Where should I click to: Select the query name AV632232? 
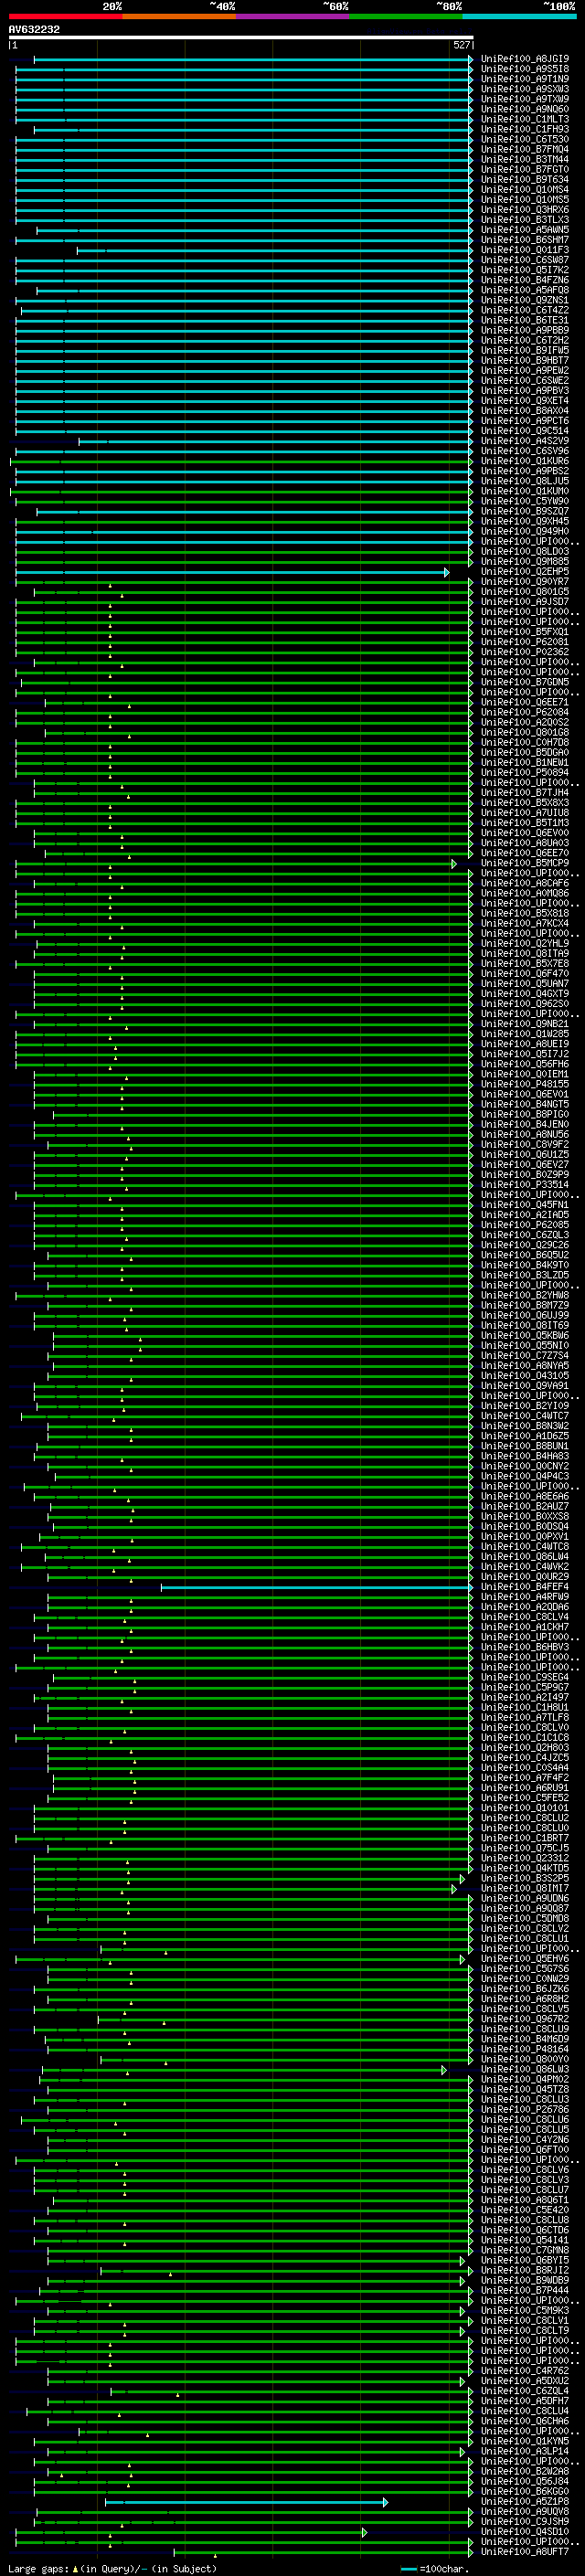(x=34, y=29)
